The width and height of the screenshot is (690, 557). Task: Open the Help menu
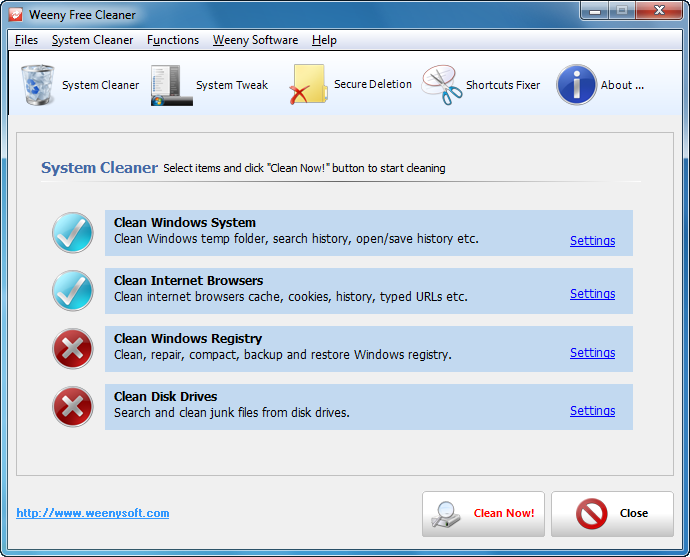coord(324,40)
